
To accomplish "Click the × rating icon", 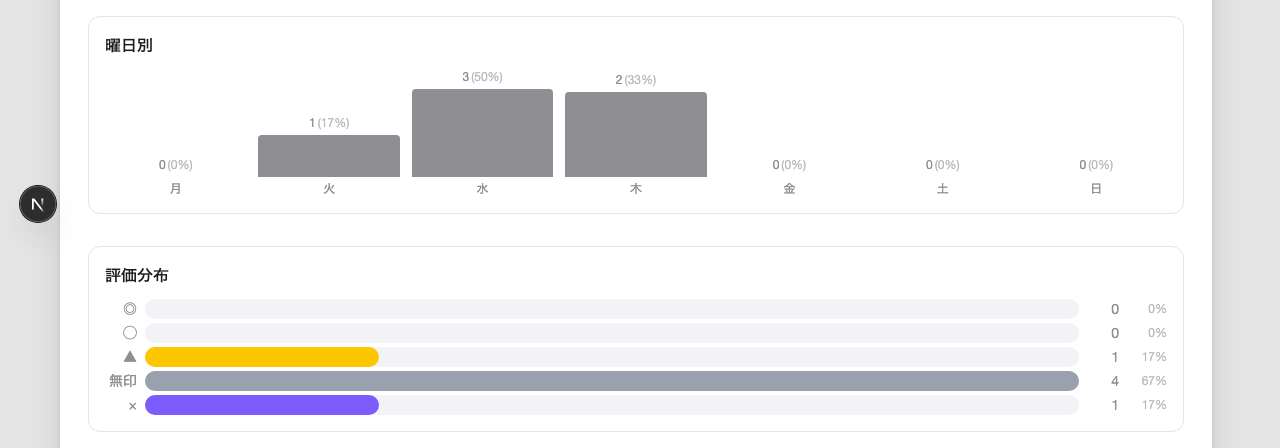I will click(x=132, y=406).
